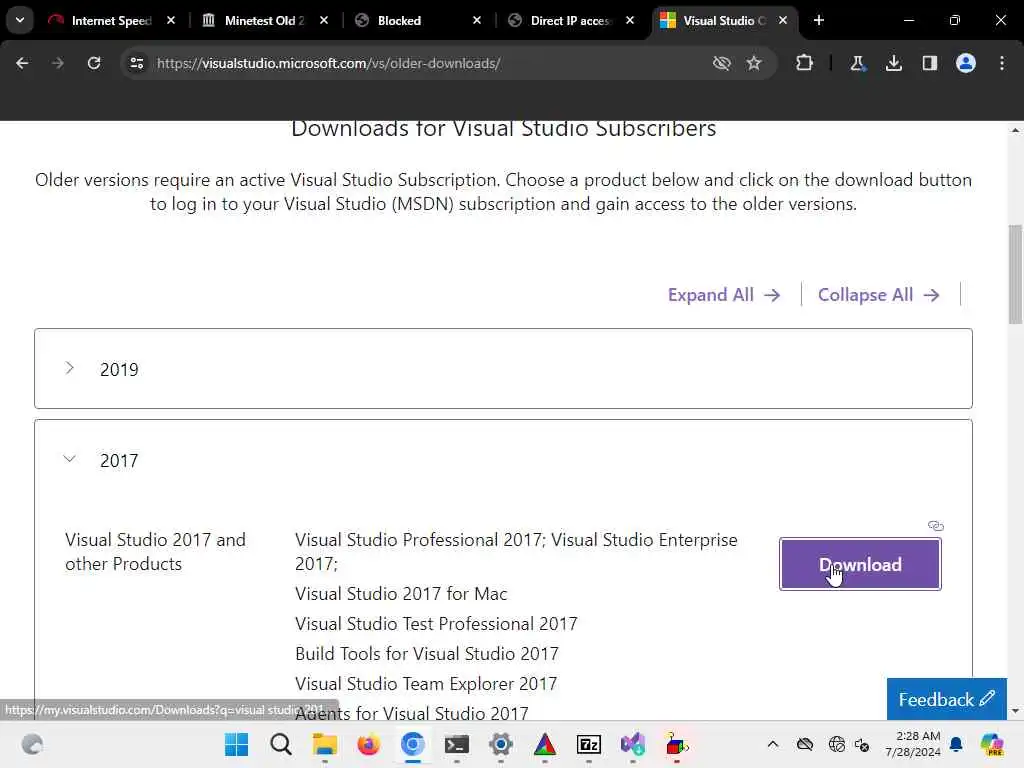Open the notification bell icon
Screen dimensions: 1024x768
coord(956,744)
